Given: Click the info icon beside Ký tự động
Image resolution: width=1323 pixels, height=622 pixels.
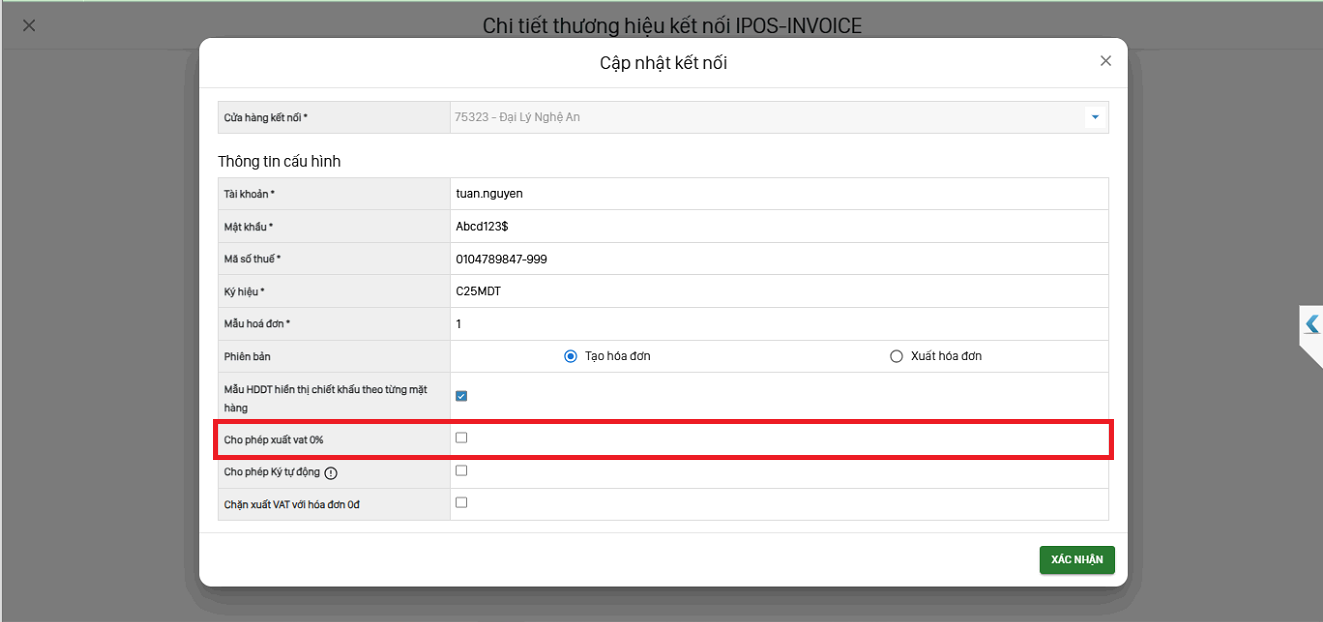Looking at the screenshot, I should (x=330, y=472).
